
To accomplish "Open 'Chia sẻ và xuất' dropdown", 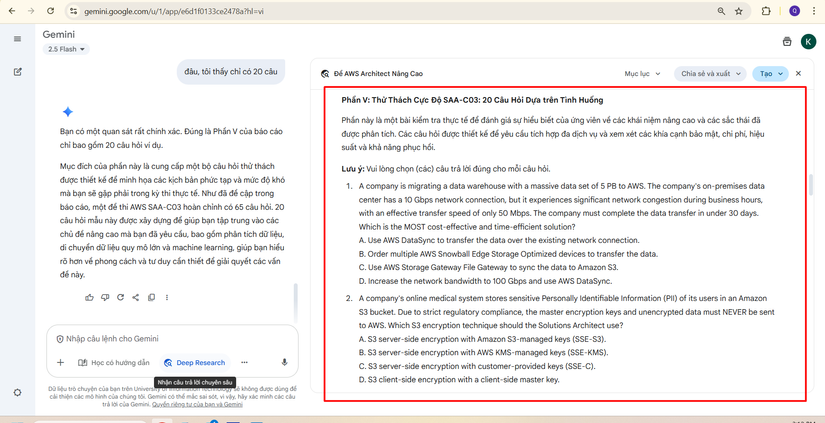I will pos(710,74).
